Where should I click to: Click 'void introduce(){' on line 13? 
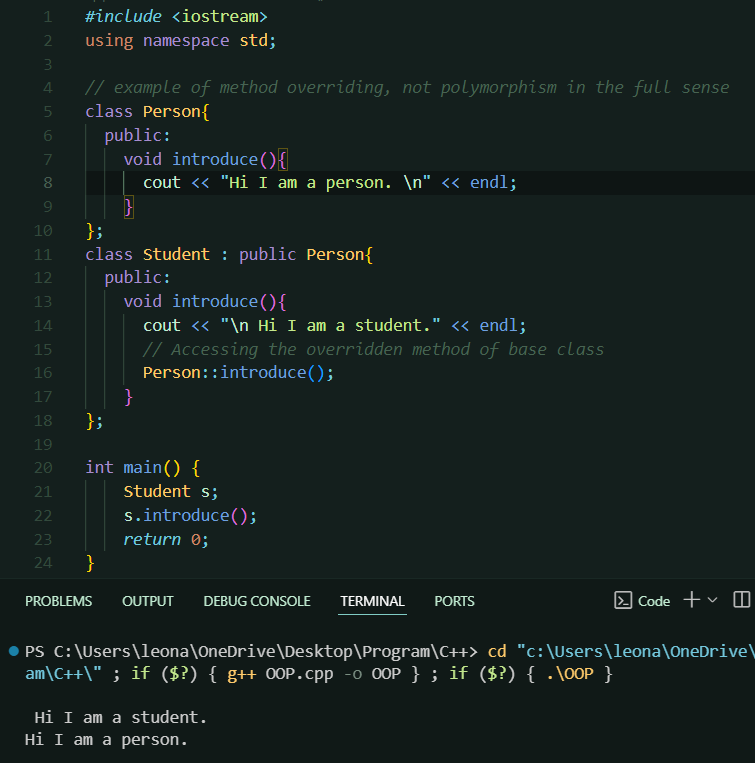(205, 302)
